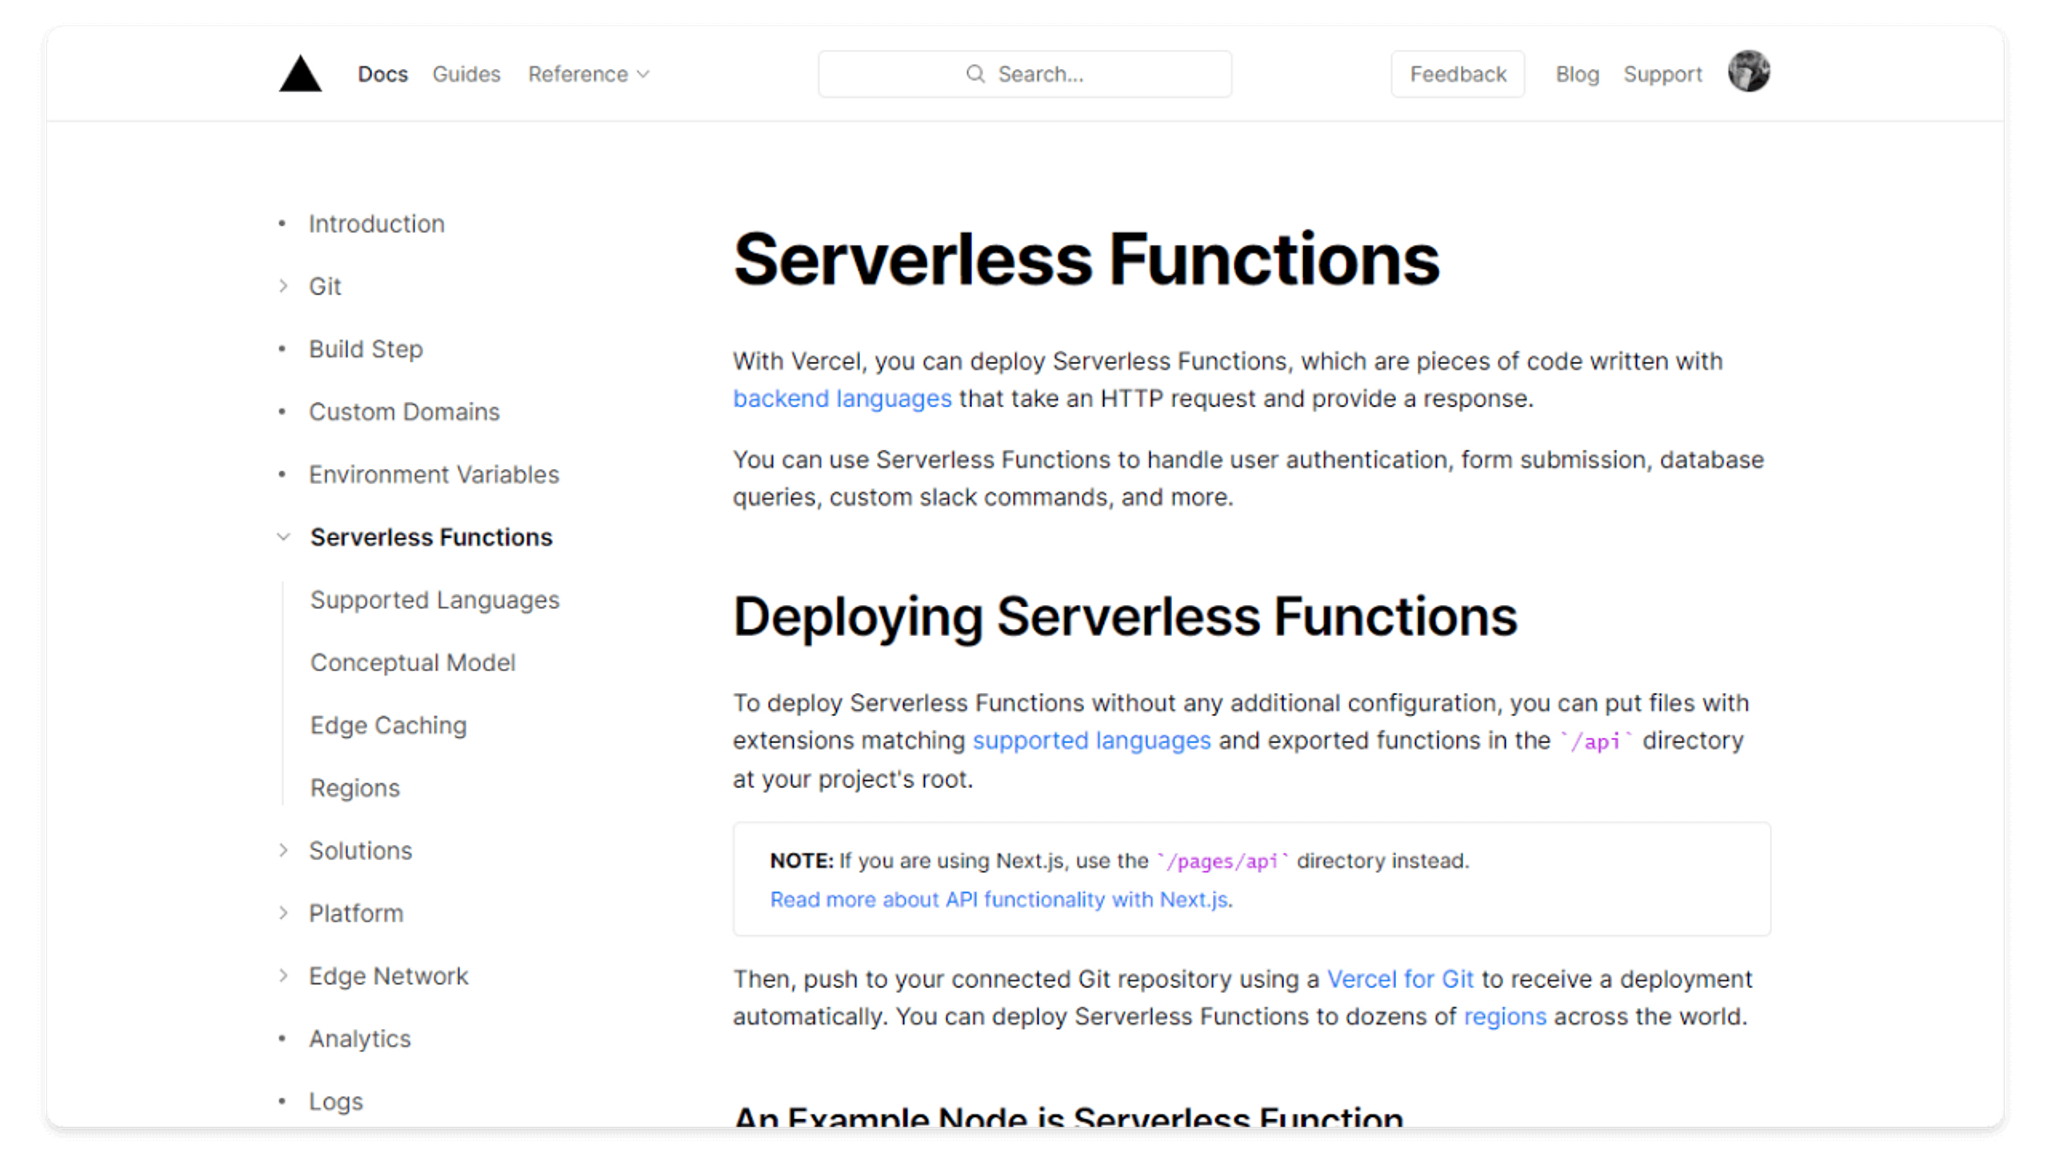Viewport: 2048px width, 1152px height.
Task: Open 'Read more about API functionality' link
Action: pyautogui.click(x=999, y=900)
